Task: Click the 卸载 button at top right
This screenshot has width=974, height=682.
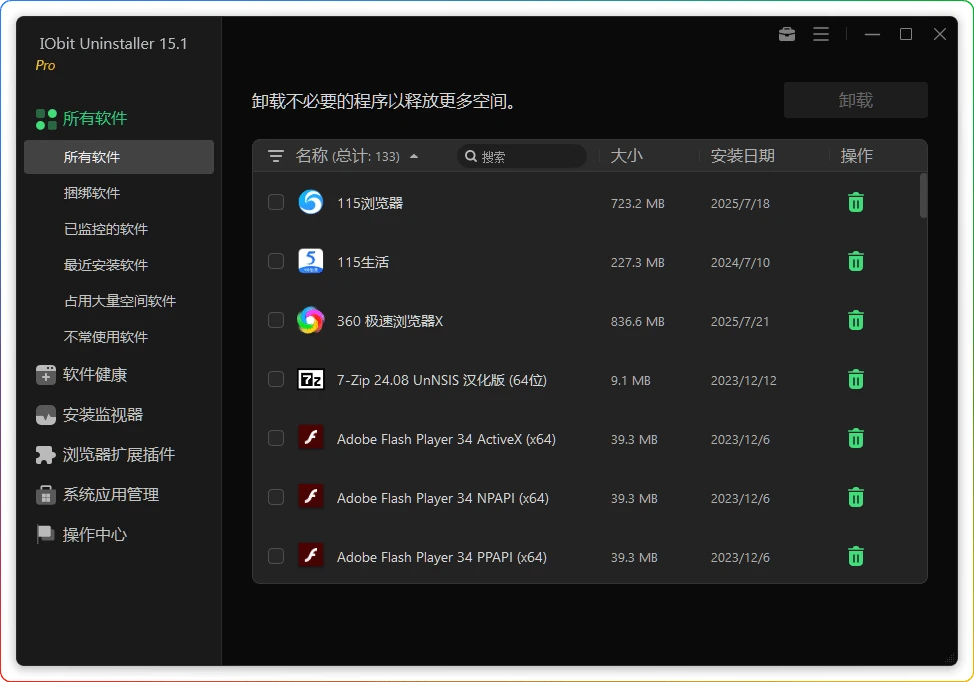Action: click(855, 100)
